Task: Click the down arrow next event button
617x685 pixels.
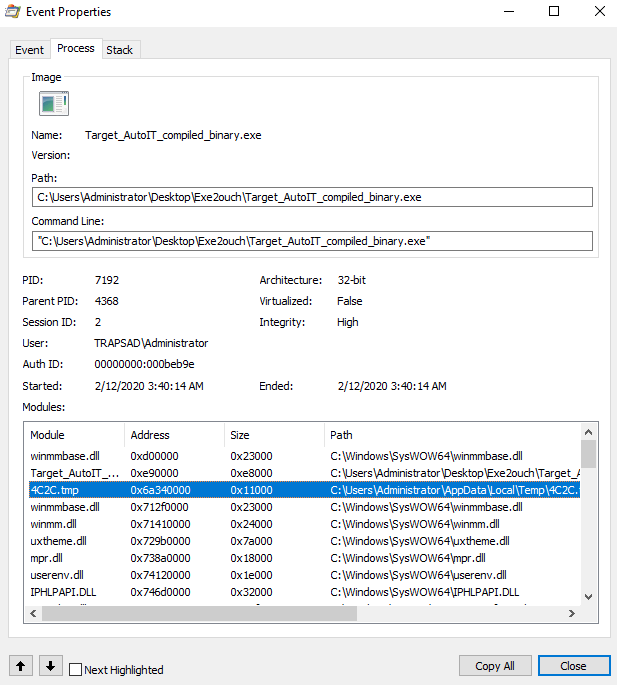Action: [51, 666]
